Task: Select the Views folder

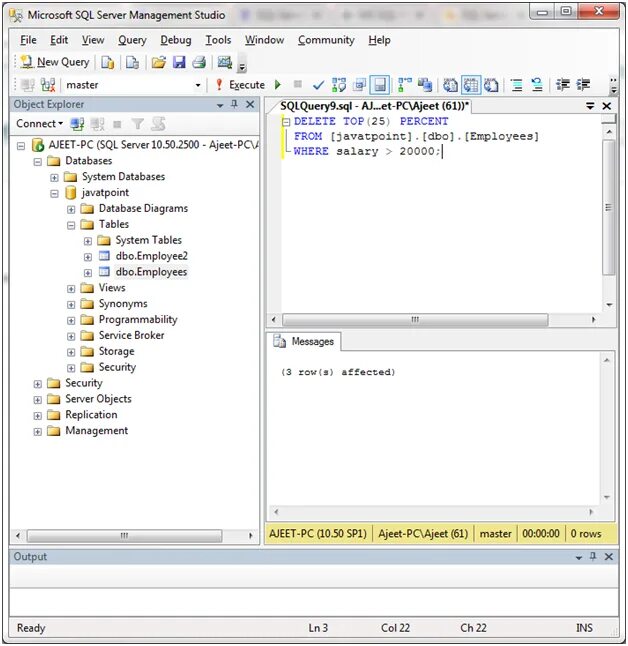Action: pos(112,288)
